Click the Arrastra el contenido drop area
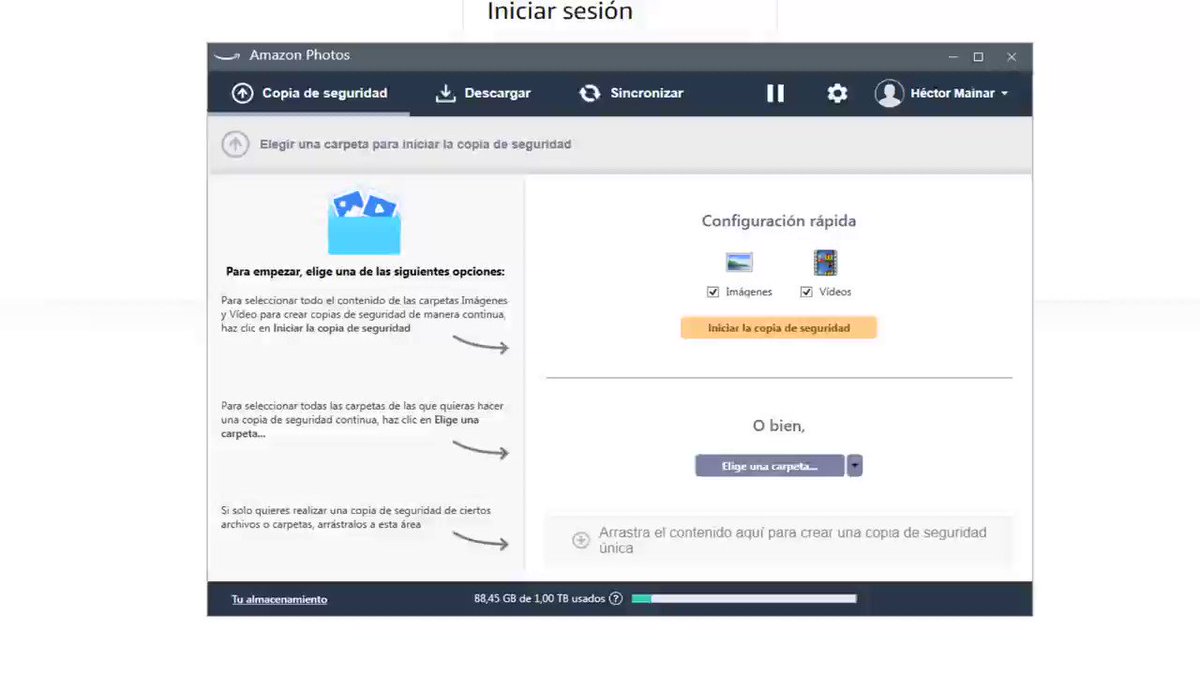The width and height of the screenshot is (1200, 675). 779,541
